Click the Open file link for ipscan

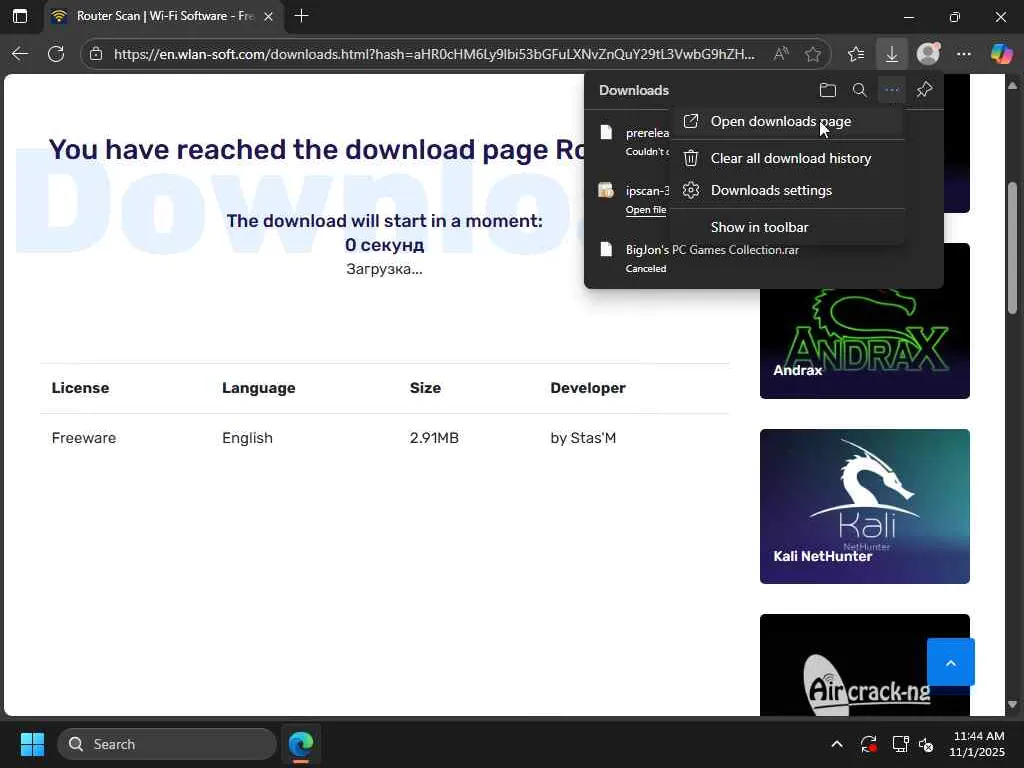pos(645,210)
